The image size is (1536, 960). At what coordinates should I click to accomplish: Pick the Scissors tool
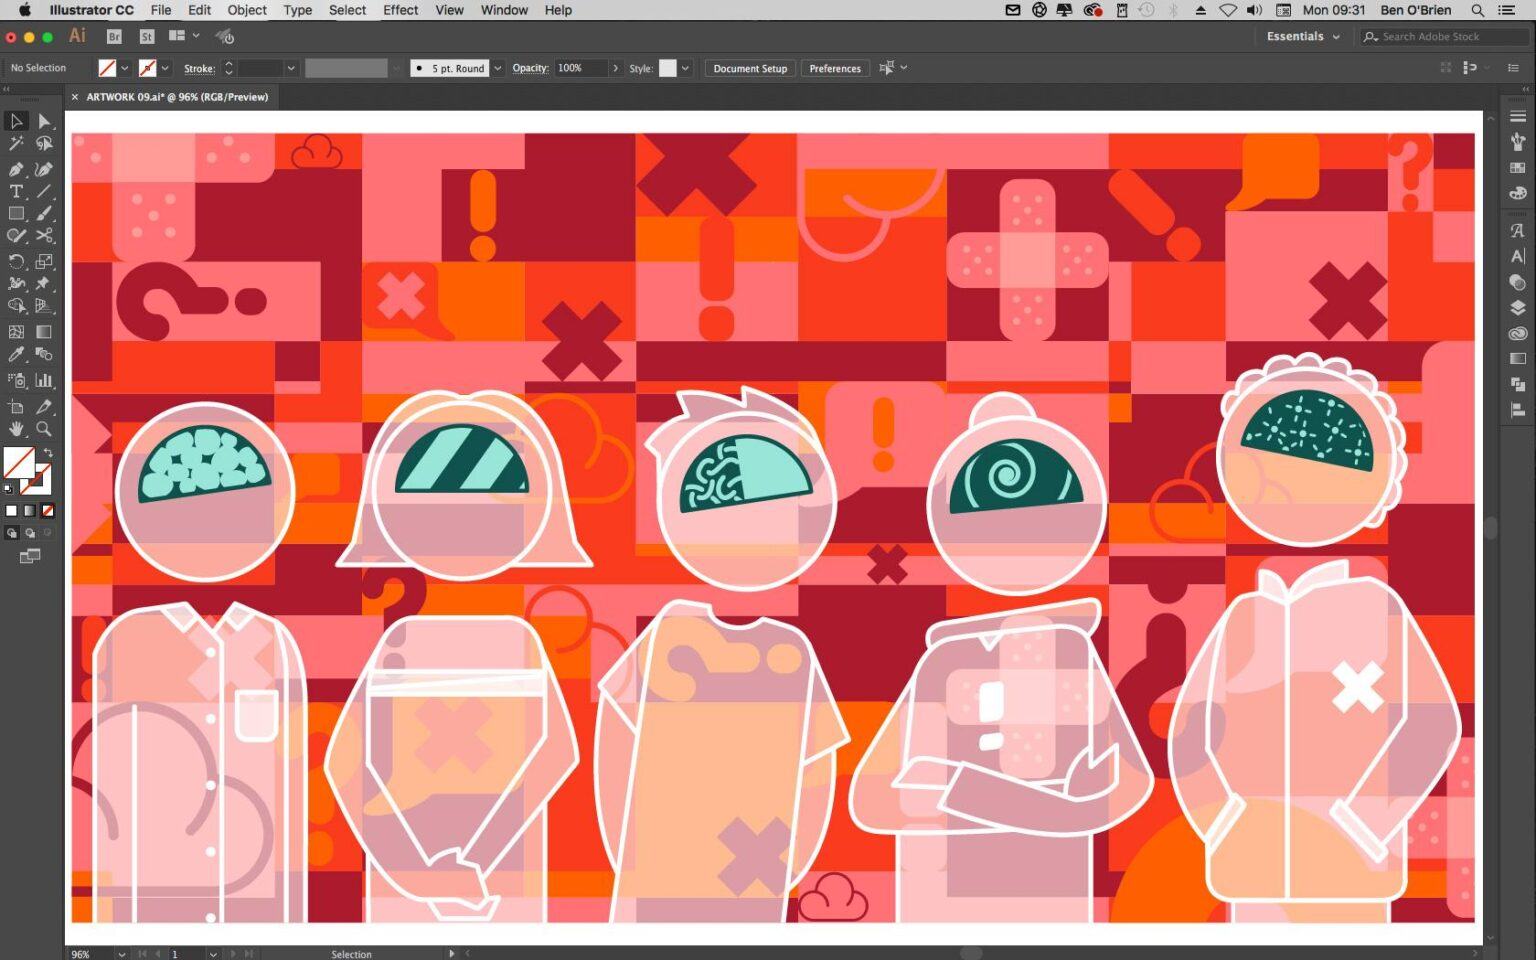44,236
